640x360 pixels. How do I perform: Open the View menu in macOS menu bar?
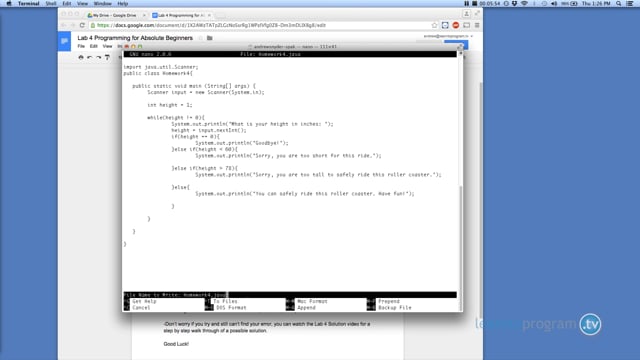(x=82, y=3)
